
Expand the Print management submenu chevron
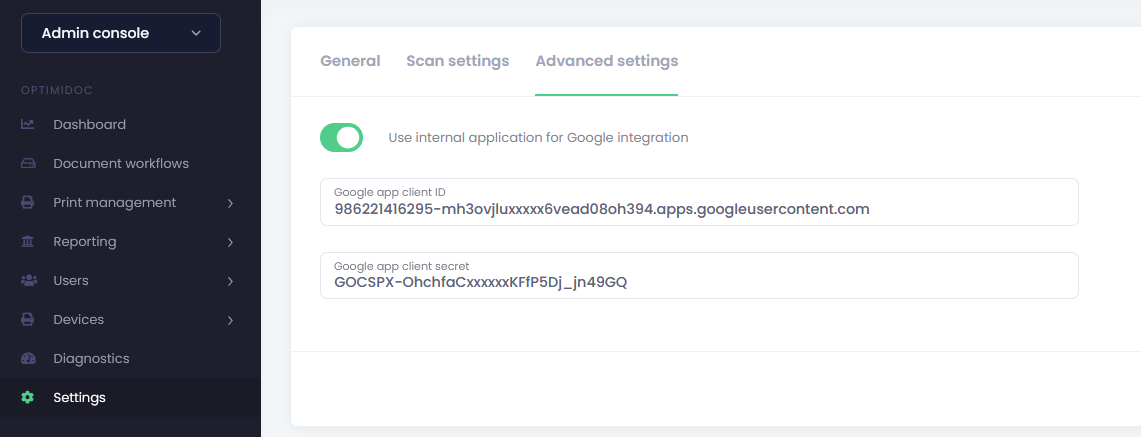click(230, 203)
